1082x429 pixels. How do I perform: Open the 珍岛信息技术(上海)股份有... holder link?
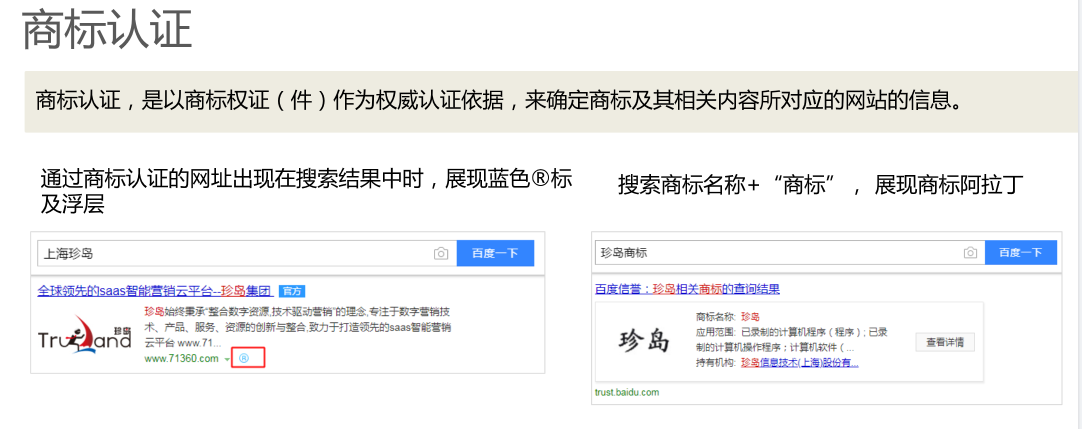point(800,363)
